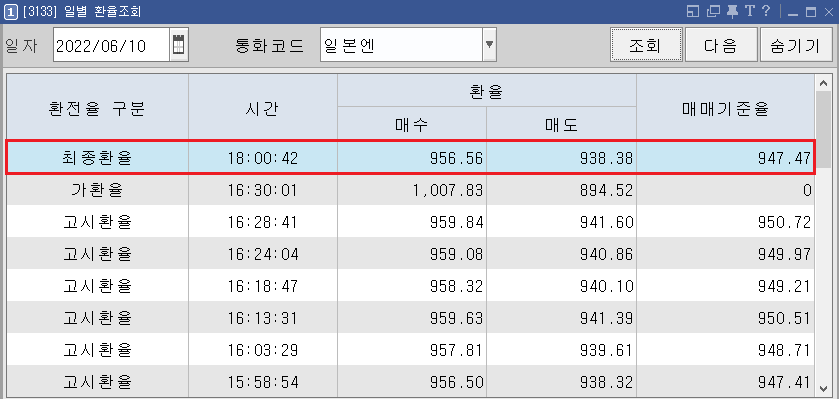Screen dimensions: 839x399
Task: Click the 고시환율 label in the 16:28:41 row
Action: pos(97,221)
